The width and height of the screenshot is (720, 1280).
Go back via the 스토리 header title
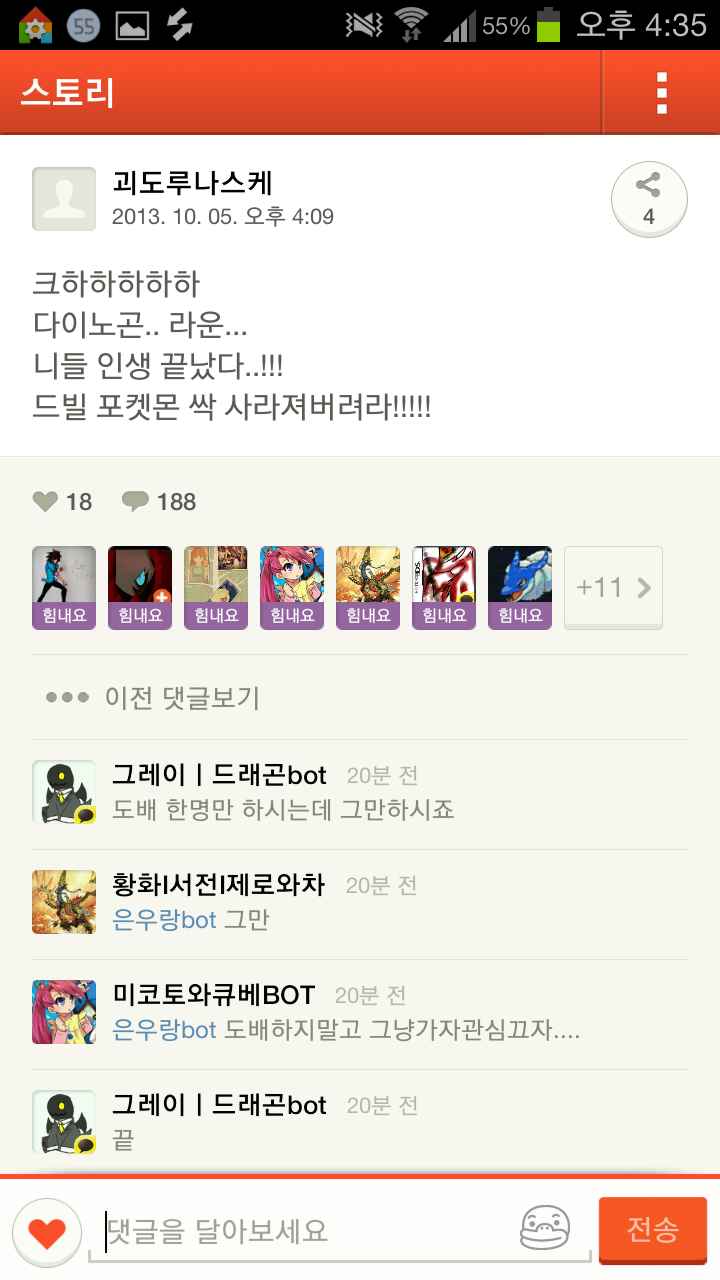(67, 93)
